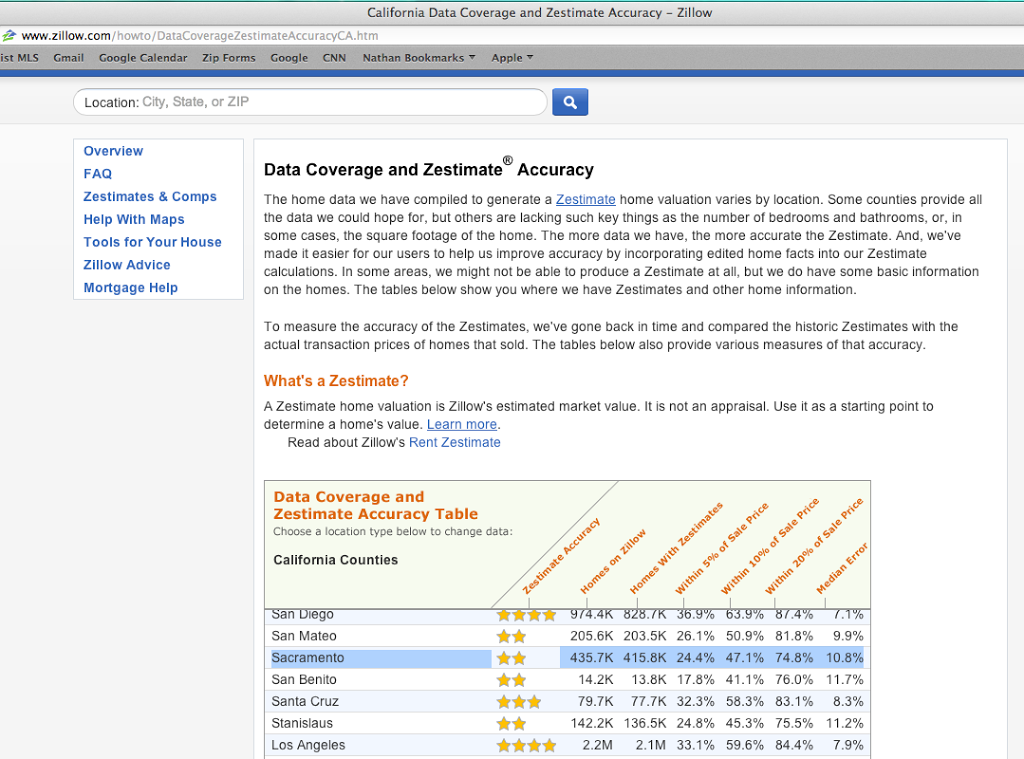Click Within 10% of Sale Price header
Screen dimensions: 1024x759
pyautogui.click(x=769, y=546)
